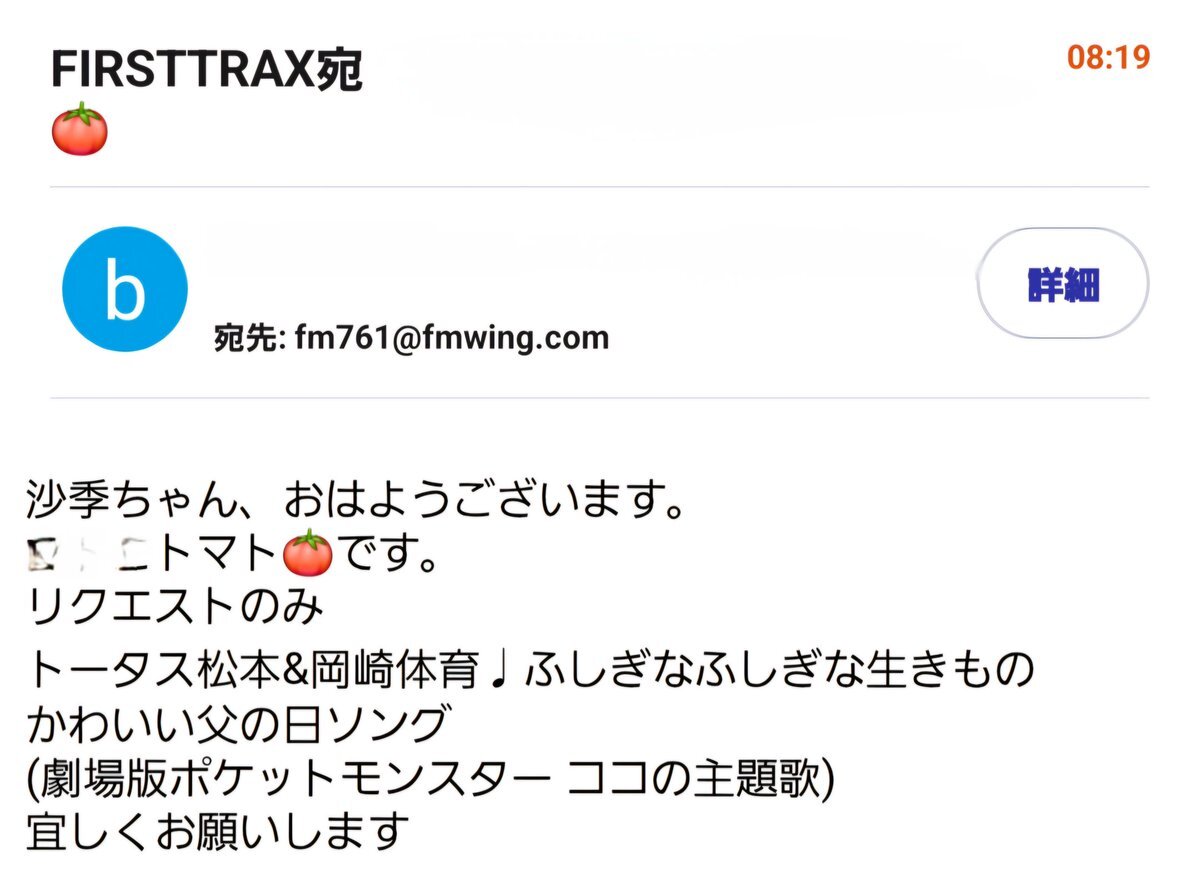Click the リクエストのみ line

pyautogui.click(x=175, y=609)
